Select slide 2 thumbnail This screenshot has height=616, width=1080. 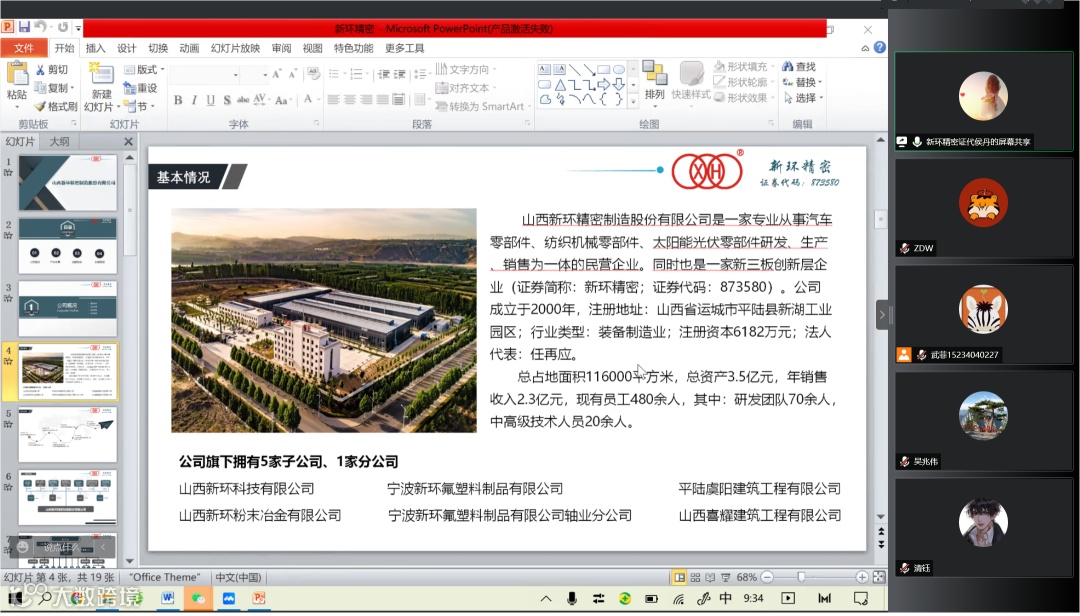[68, 245]
